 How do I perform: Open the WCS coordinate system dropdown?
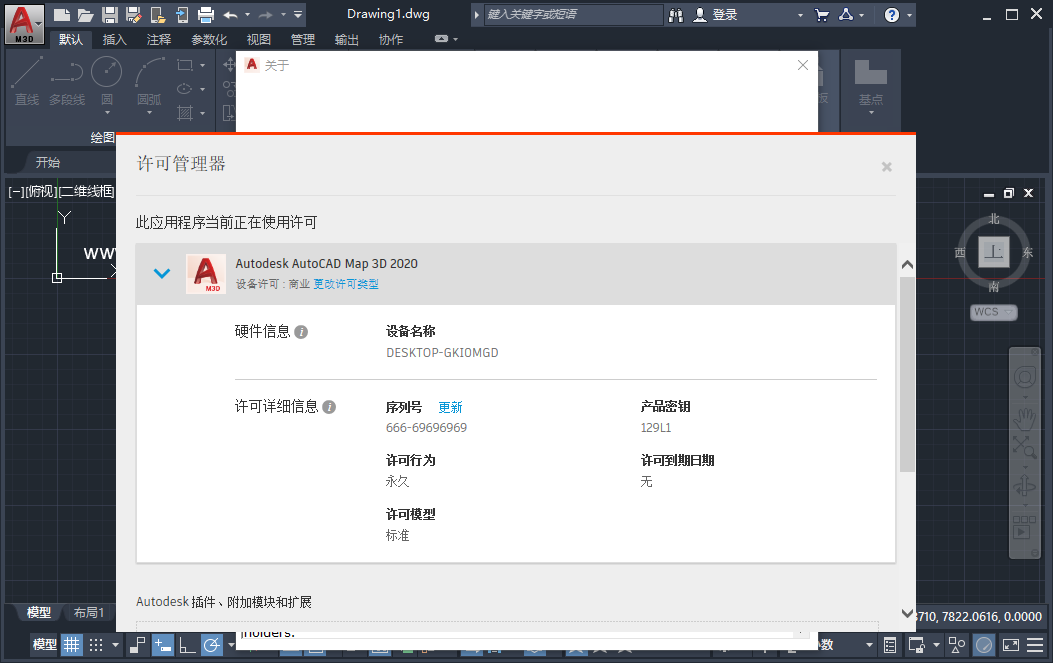pyautogui.click(x=993, y=312)
